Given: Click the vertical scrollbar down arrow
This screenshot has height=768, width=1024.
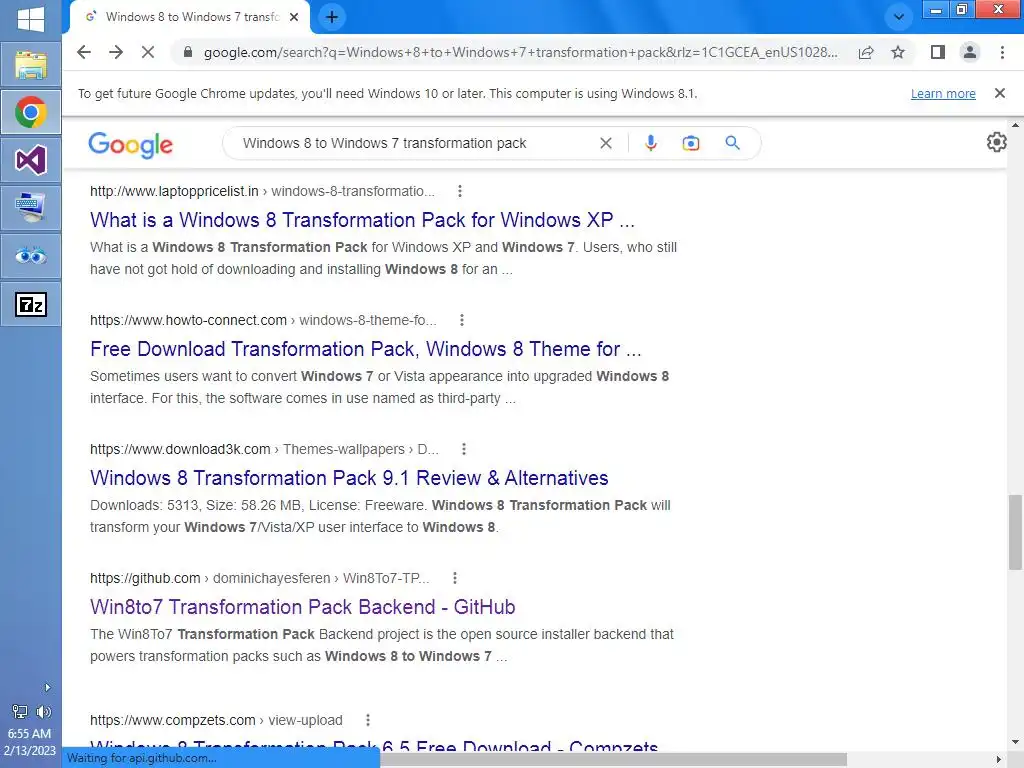Looking at the screenshot, I should click(x=1015, y=743).
